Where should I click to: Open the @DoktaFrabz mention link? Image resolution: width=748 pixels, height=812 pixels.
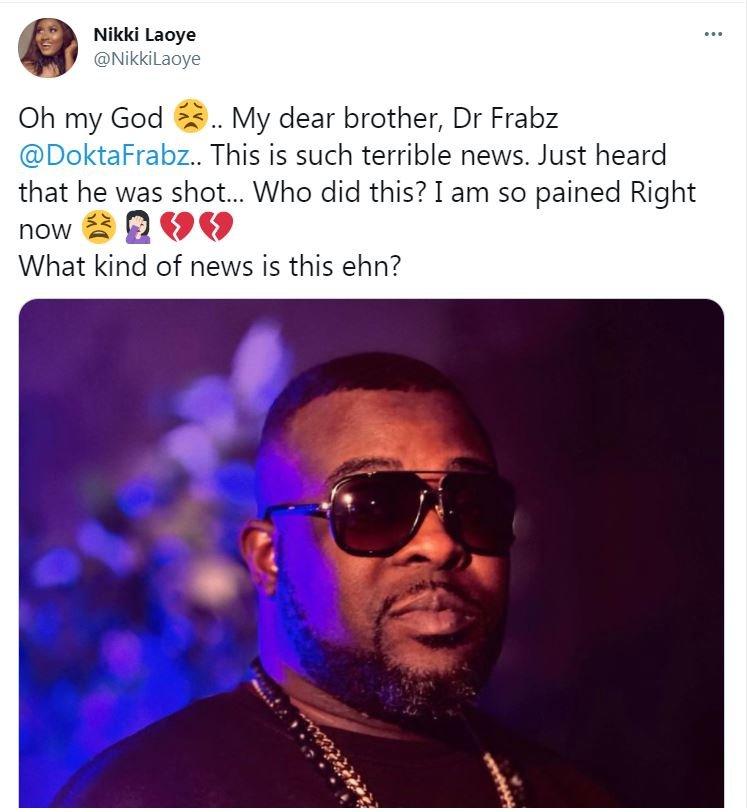coord(97,156)
